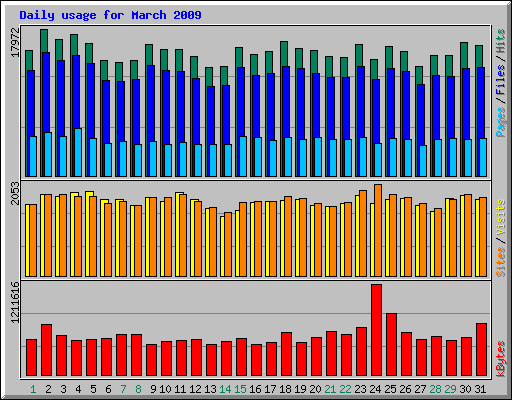
Task: Click the Pages legend label
Action: click(500, 122)
